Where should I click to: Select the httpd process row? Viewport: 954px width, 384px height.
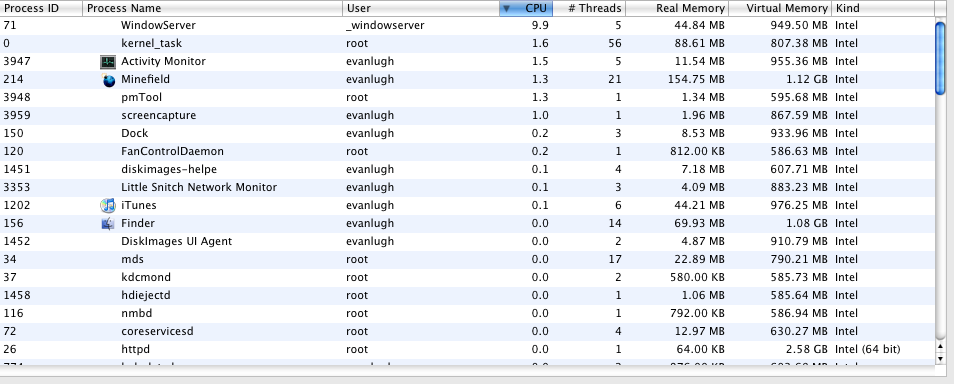[467, 350]
